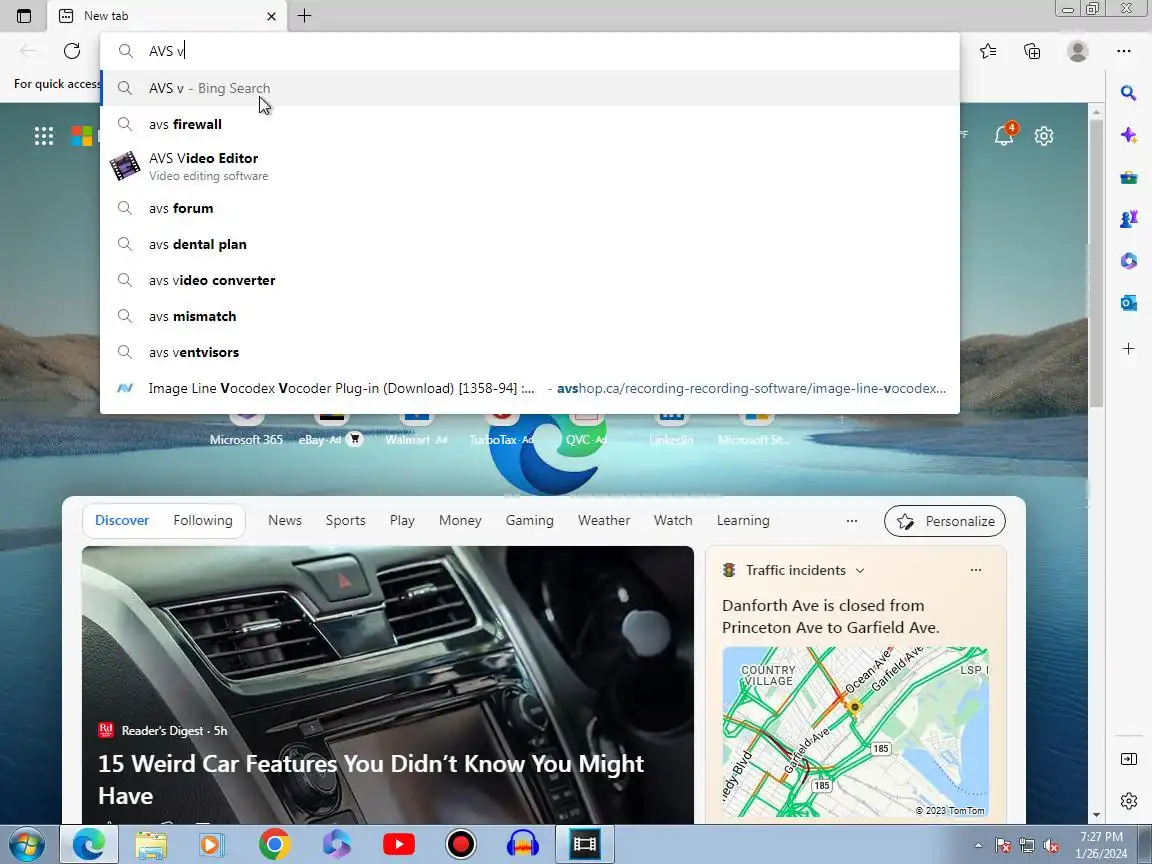The width and height of the screenshot is (1152, 864).
Task: Open the Collections icon
Action: tap(1032, 51)
